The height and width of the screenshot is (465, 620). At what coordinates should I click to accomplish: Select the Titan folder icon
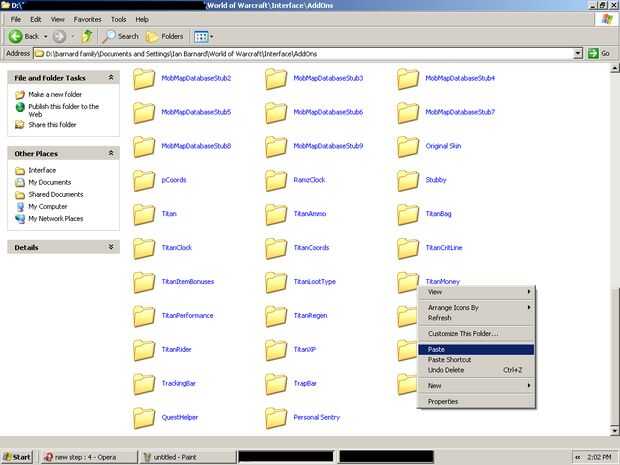[144, 214]
